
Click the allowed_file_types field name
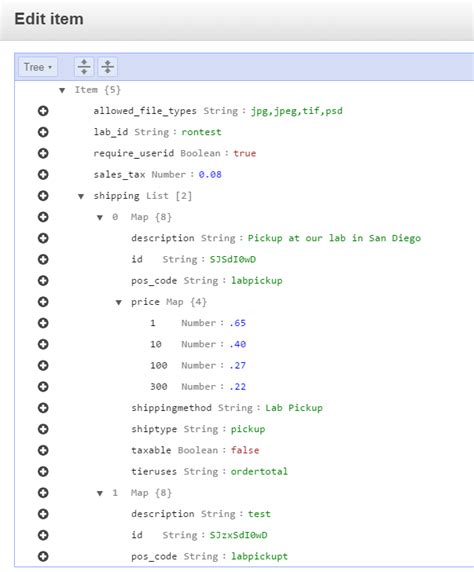pyautogui.click(x=145, y=111)
